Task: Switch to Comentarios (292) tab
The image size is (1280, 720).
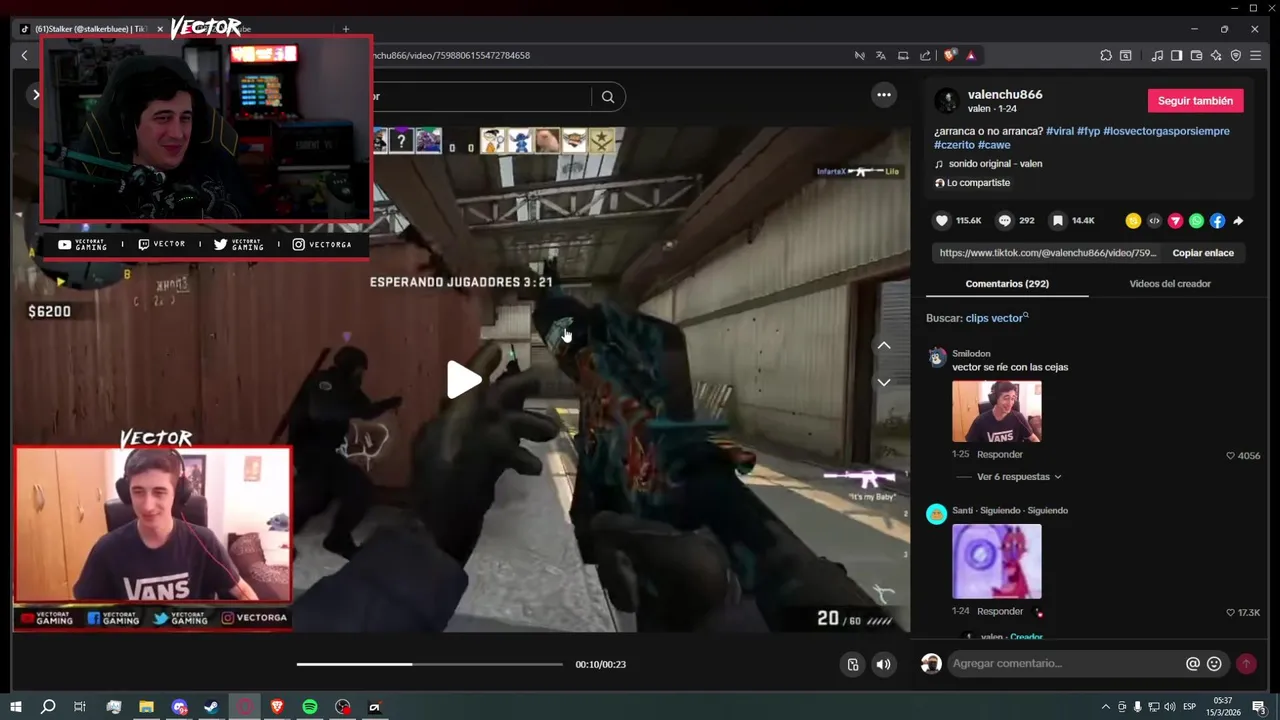Action: (1007, 284)
